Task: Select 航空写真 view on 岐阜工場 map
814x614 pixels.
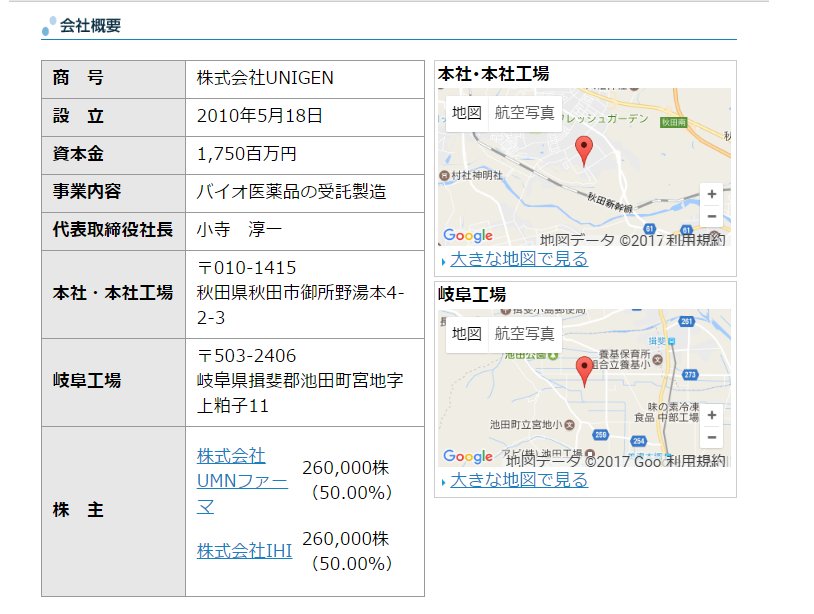Action: click(524, 333)
